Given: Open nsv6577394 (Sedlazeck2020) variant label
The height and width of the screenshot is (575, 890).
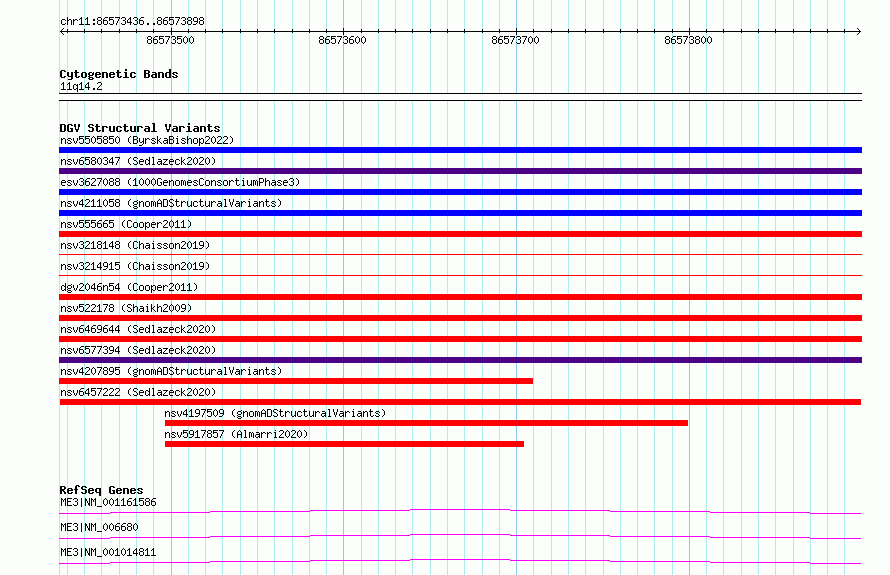Looking at the screenshot, I should coord(138,350).
